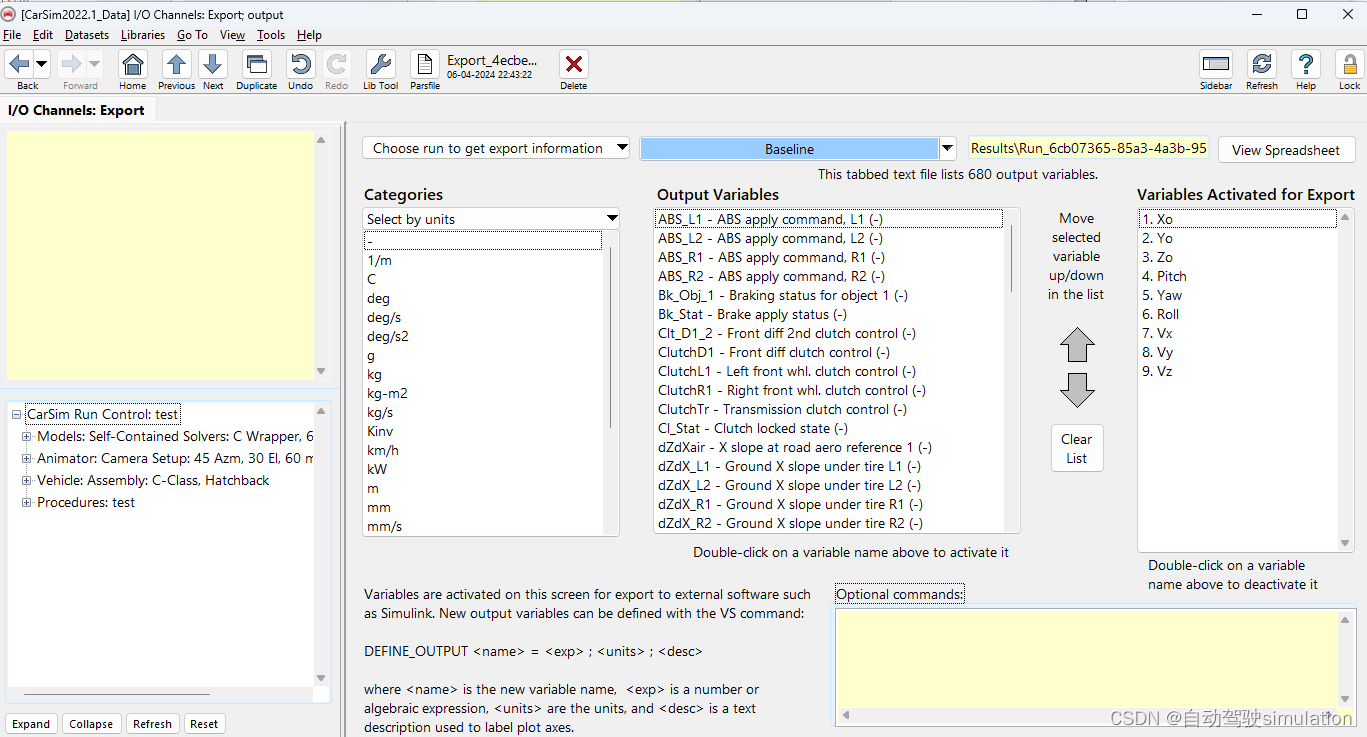Click the Collapse button below the tree

[91, 724]
